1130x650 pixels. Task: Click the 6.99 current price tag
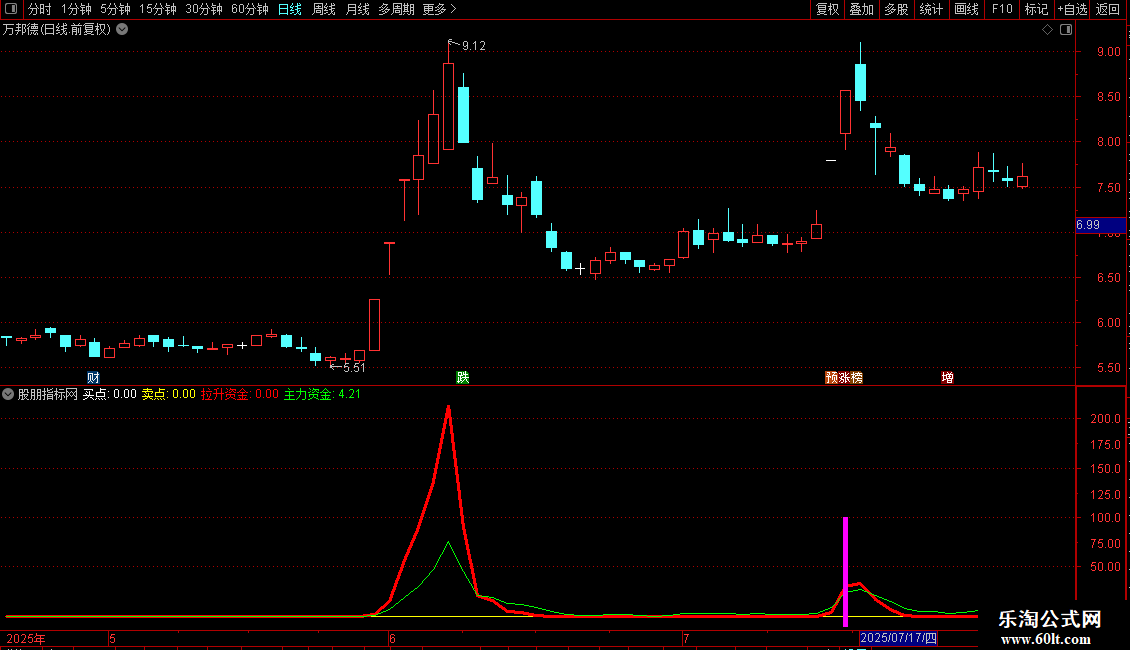pyautogui.click(x=1100, y=225)
